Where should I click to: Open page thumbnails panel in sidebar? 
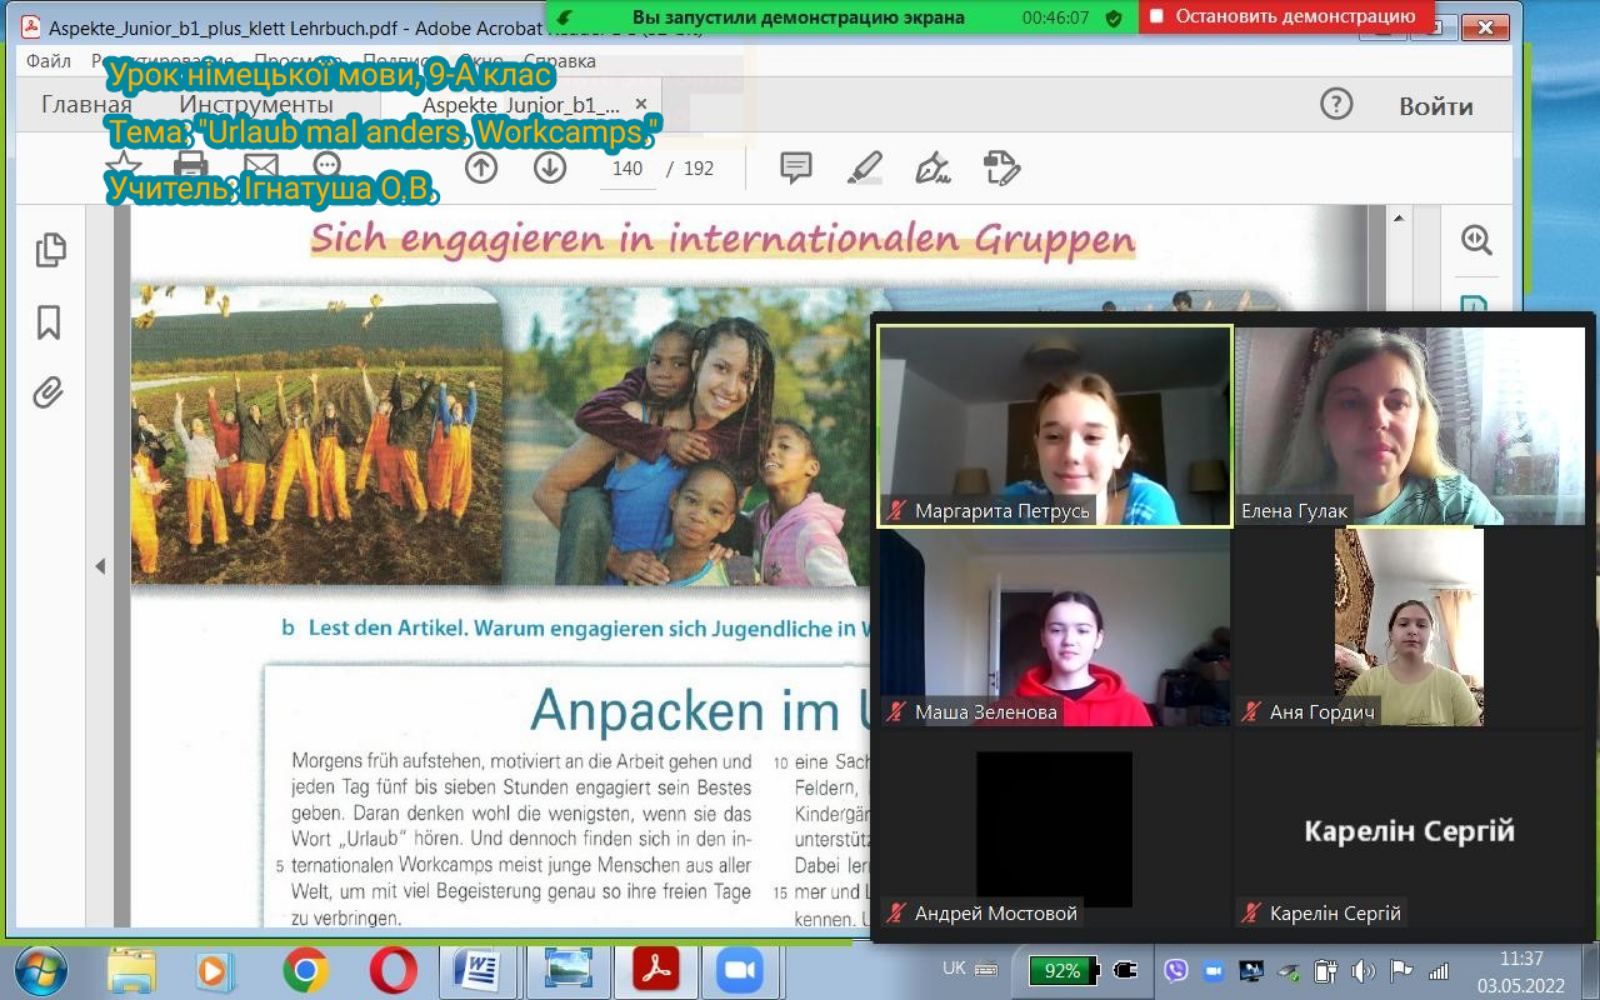pyautogui.click(x=50, y=250)
